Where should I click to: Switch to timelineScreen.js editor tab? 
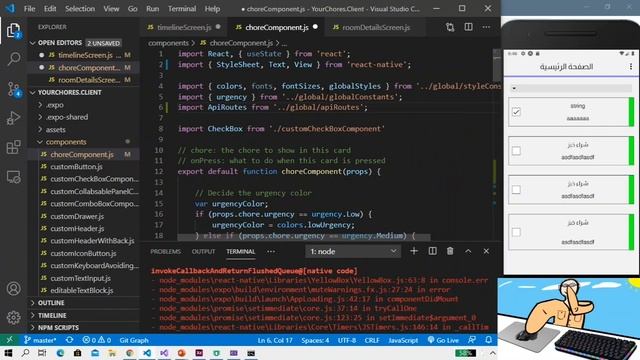184,27
